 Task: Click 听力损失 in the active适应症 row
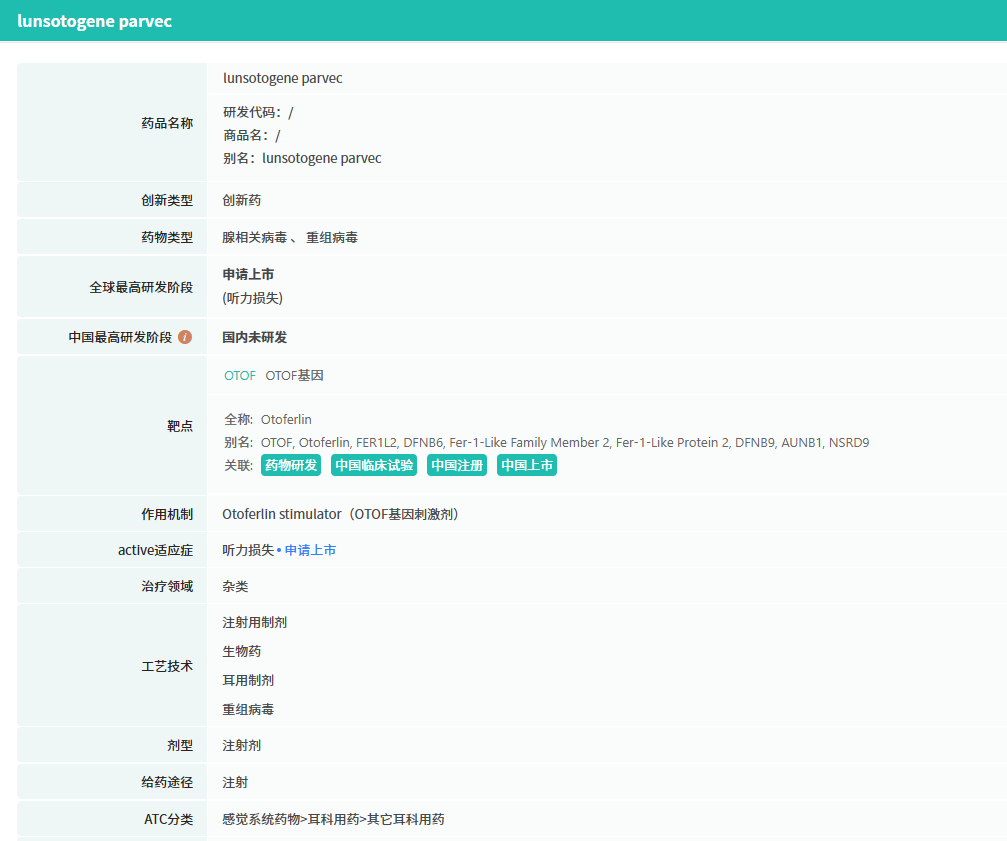(x=247, y=551)
